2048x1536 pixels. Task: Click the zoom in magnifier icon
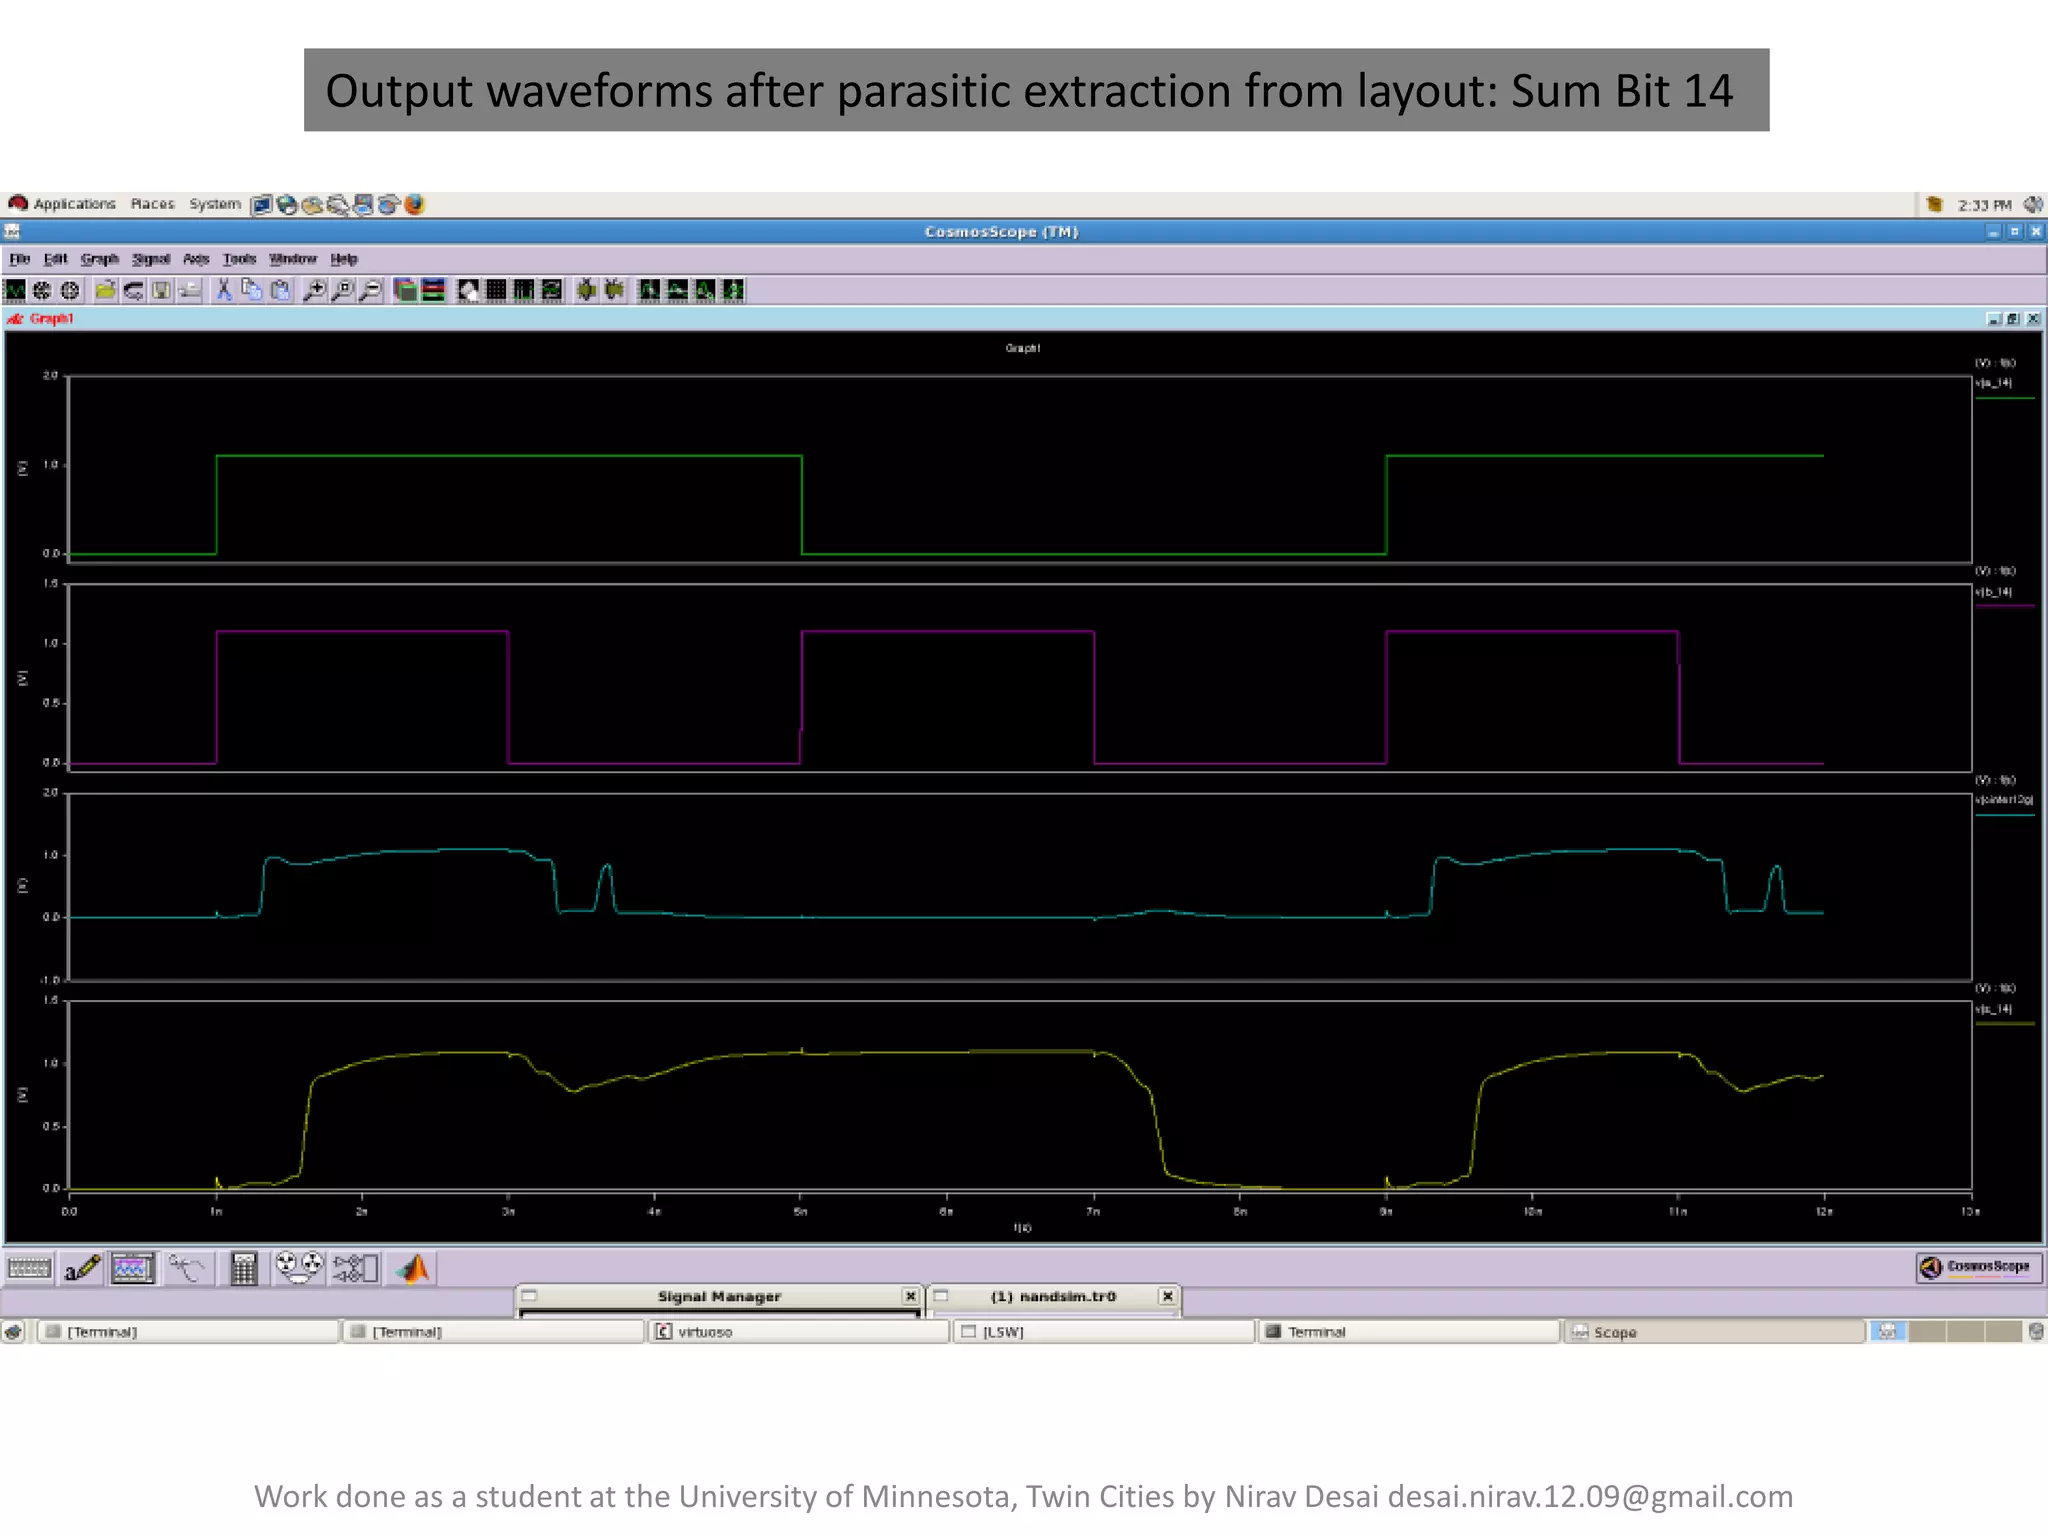point(315,291)
